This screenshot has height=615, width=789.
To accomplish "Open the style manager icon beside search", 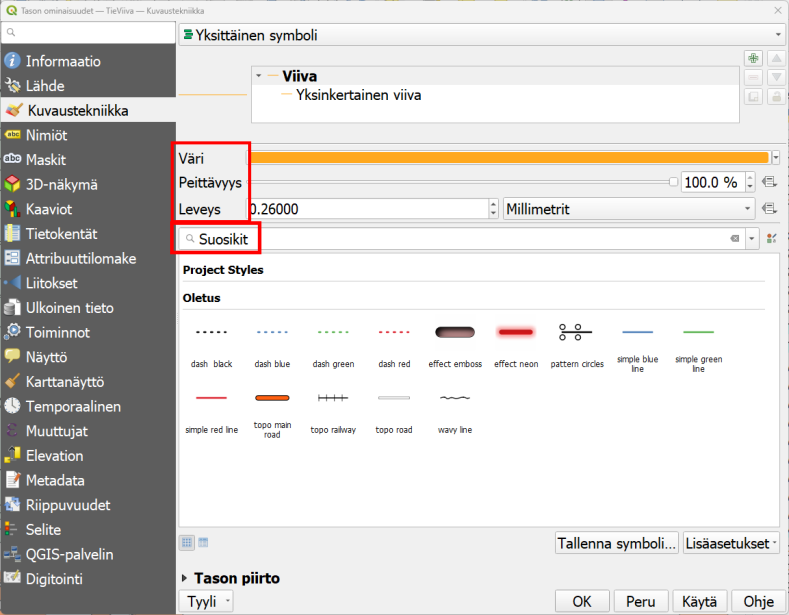I will click(x=771, y=239).
